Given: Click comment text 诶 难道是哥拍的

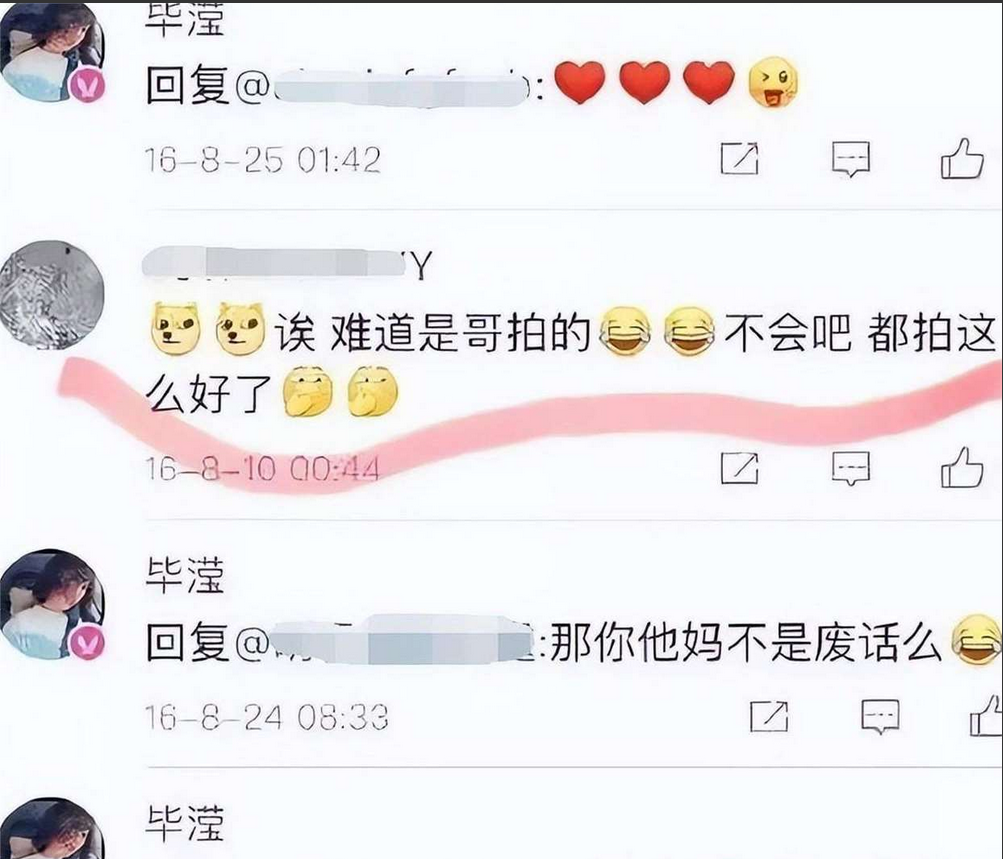Looking at the screenshot, I should 432,333.
